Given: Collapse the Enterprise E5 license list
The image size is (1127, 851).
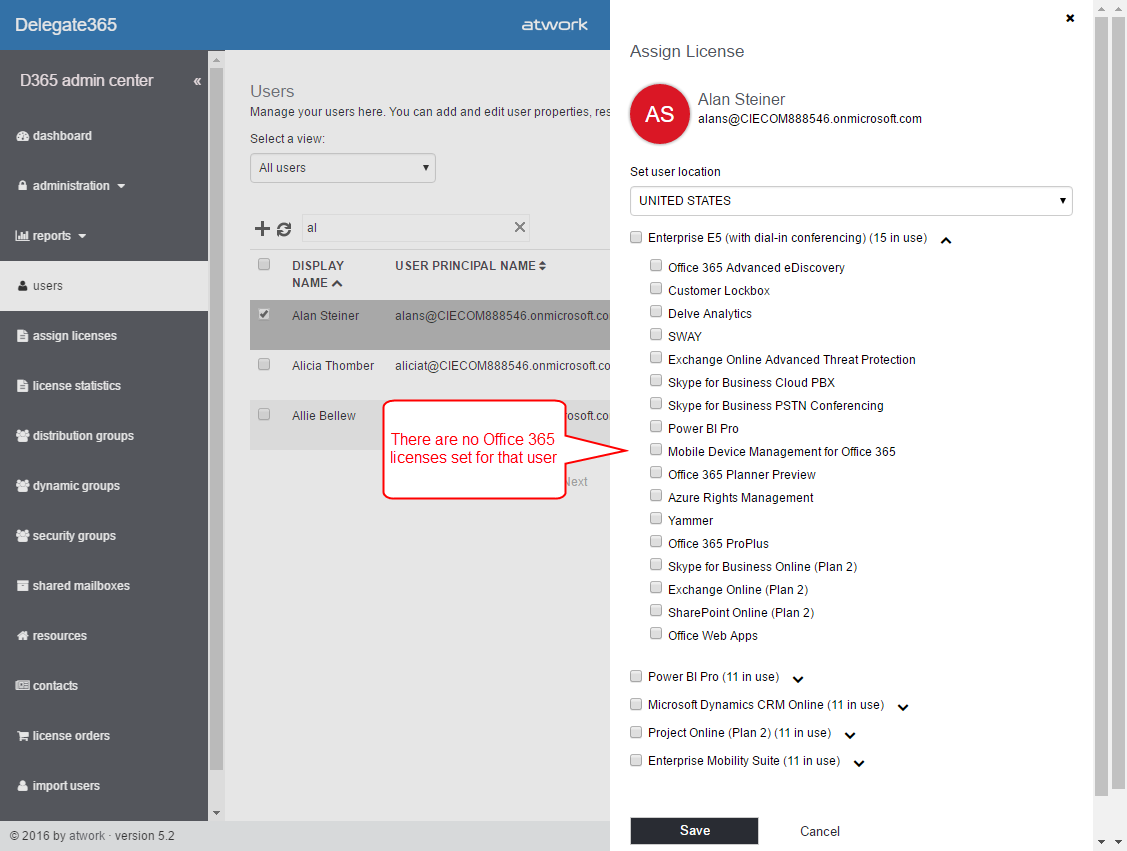Looking at the screenshot, I should coord(946,241).
